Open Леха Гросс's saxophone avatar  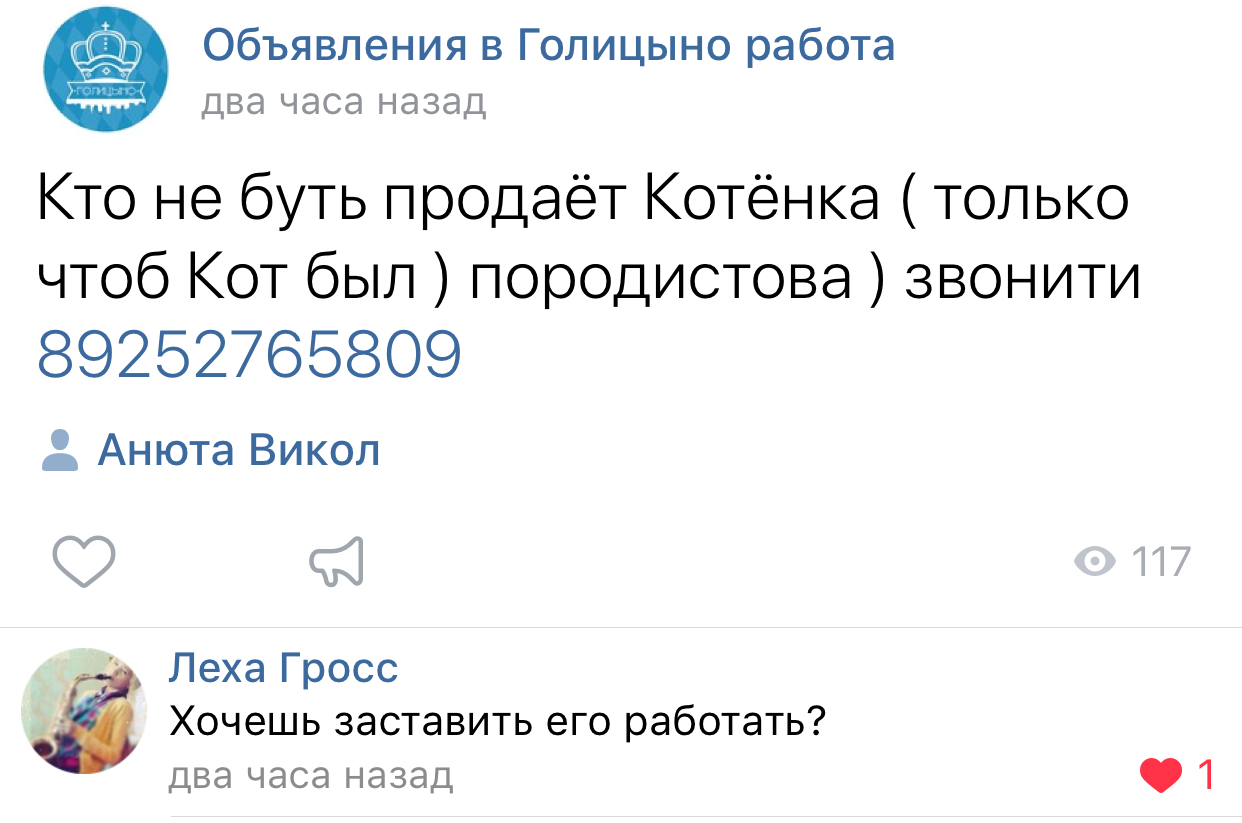(x=84, y=711)
